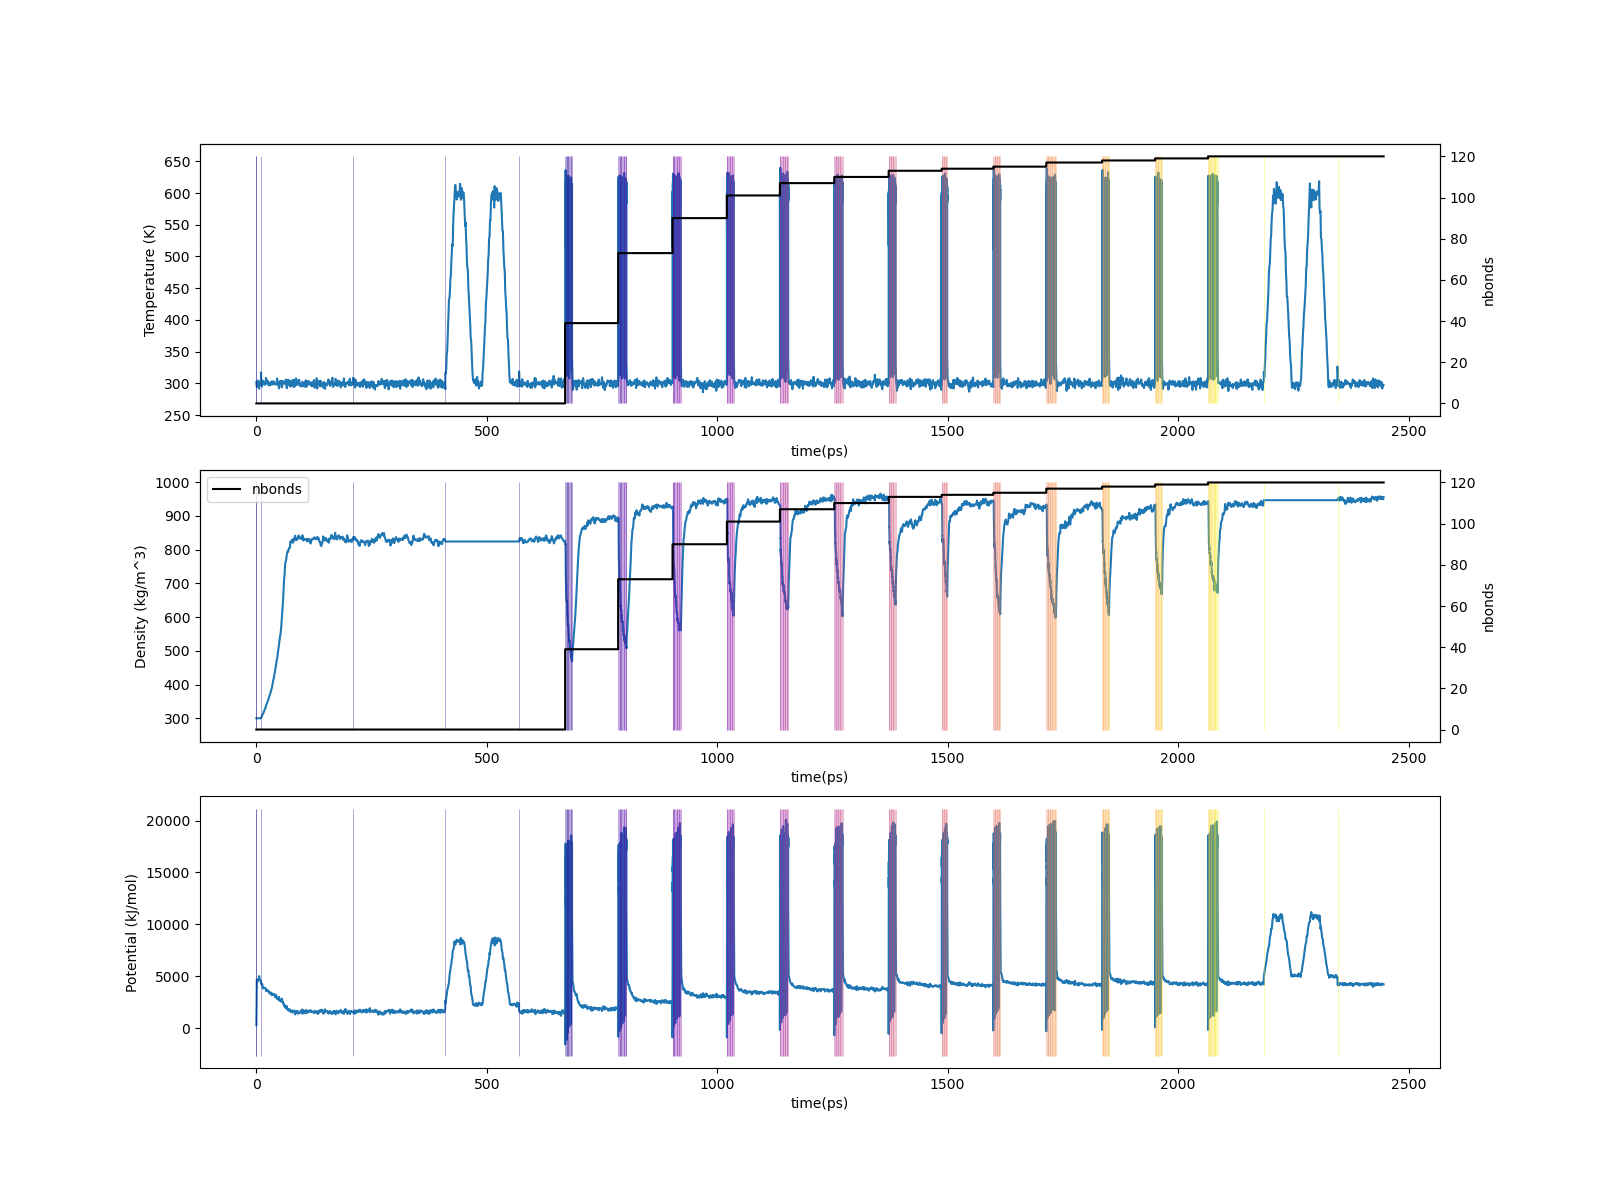The height and width of the screenshot is (1200, 1600).
Task: Click the right-side nbonds label of temperature plot
Action: click(1488, 281)
